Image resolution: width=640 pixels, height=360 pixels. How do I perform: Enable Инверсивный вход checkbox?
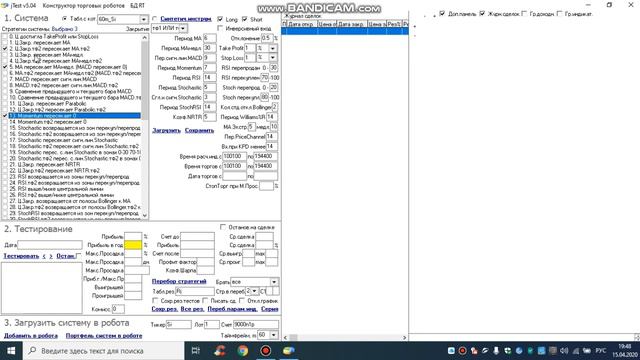220,28
